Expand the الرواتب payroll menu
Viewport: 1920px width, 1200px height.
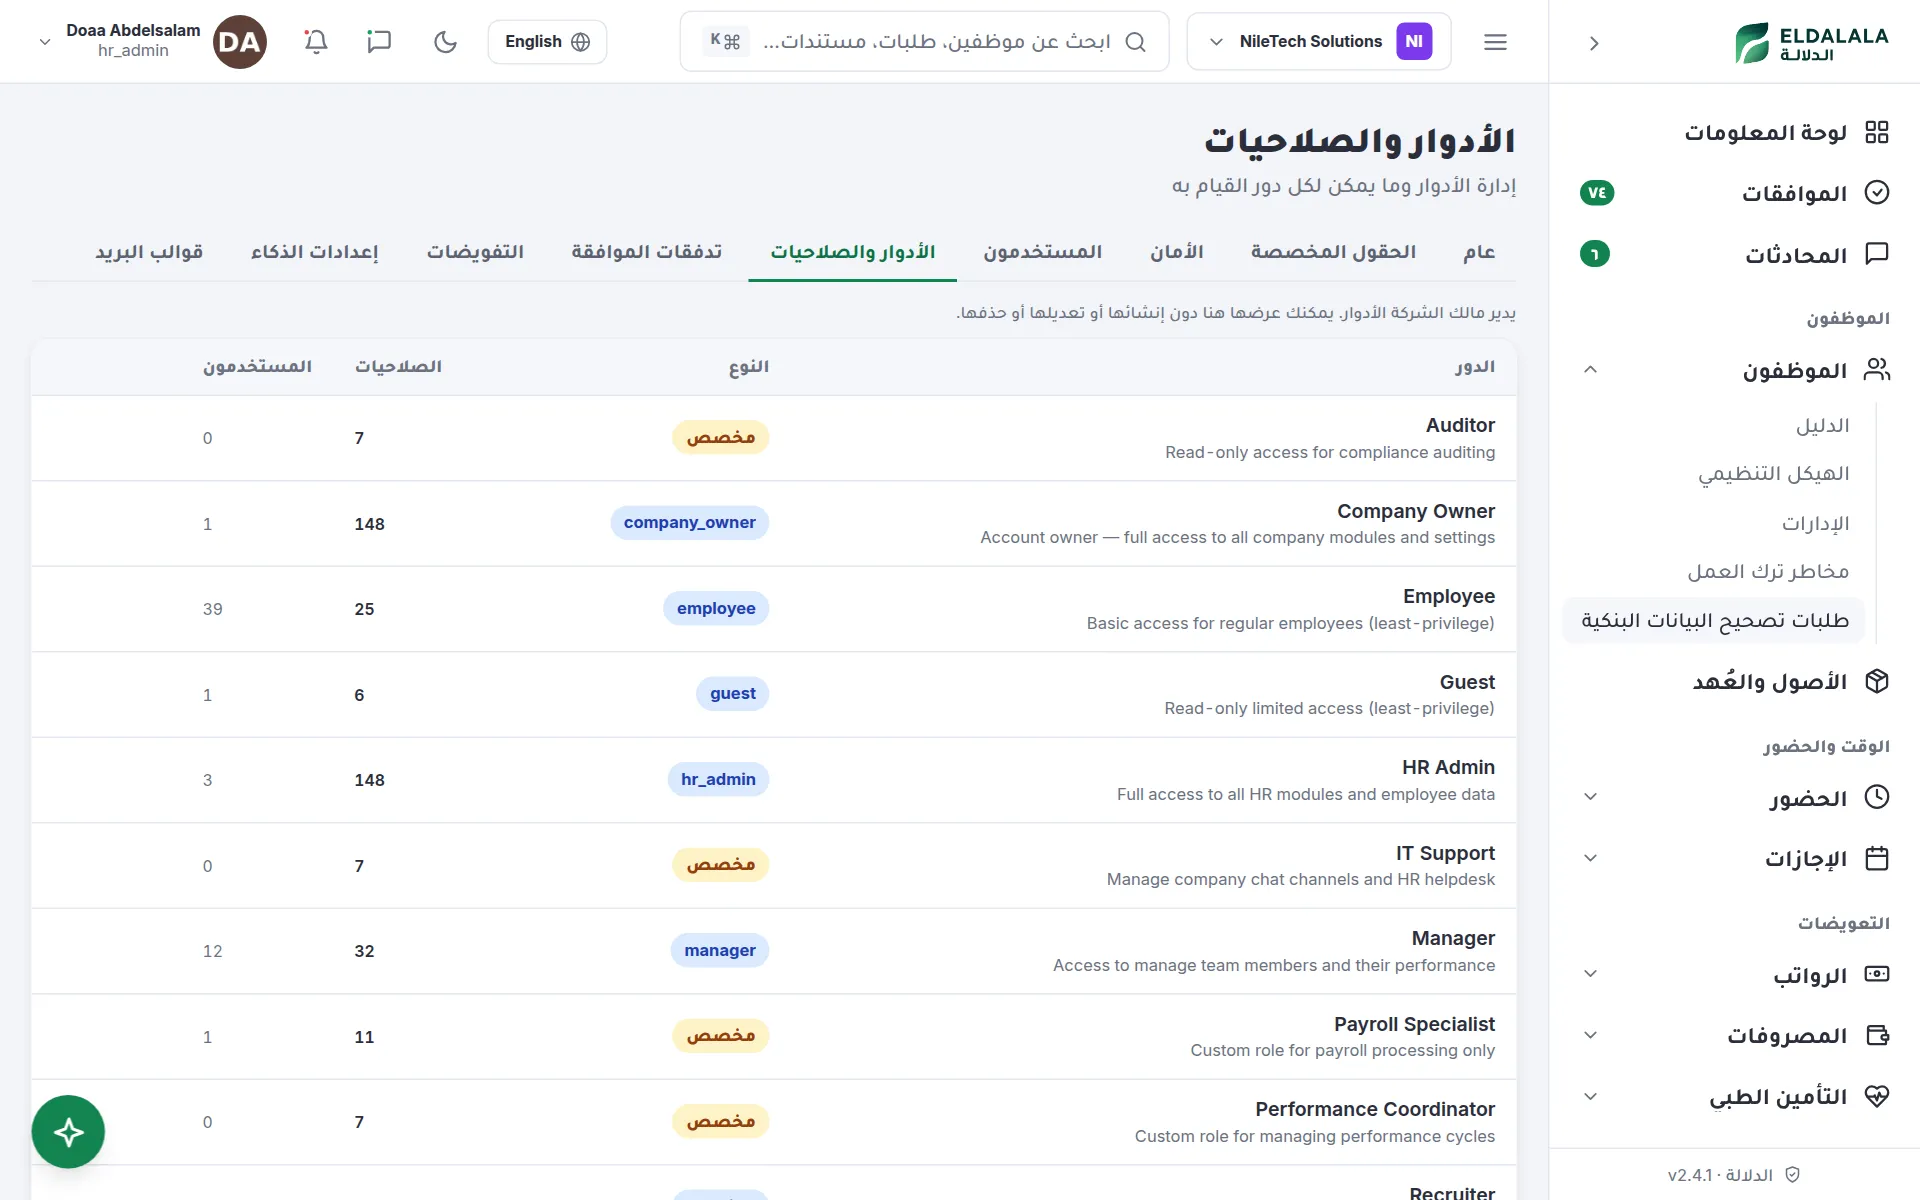[x=1590, y=974]
